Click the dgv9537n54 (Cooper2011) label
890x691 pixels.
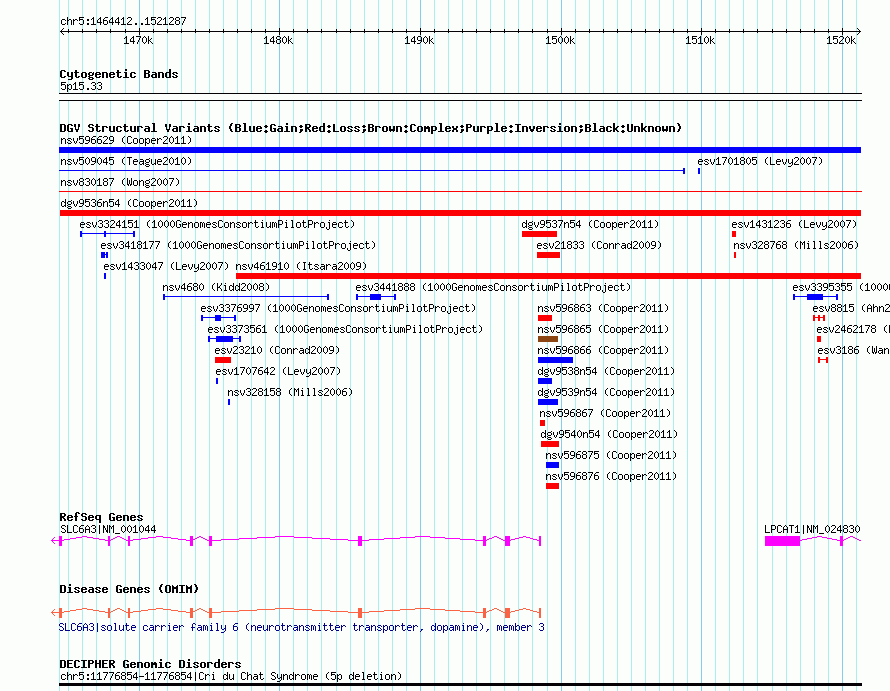(x=590, y=224)
